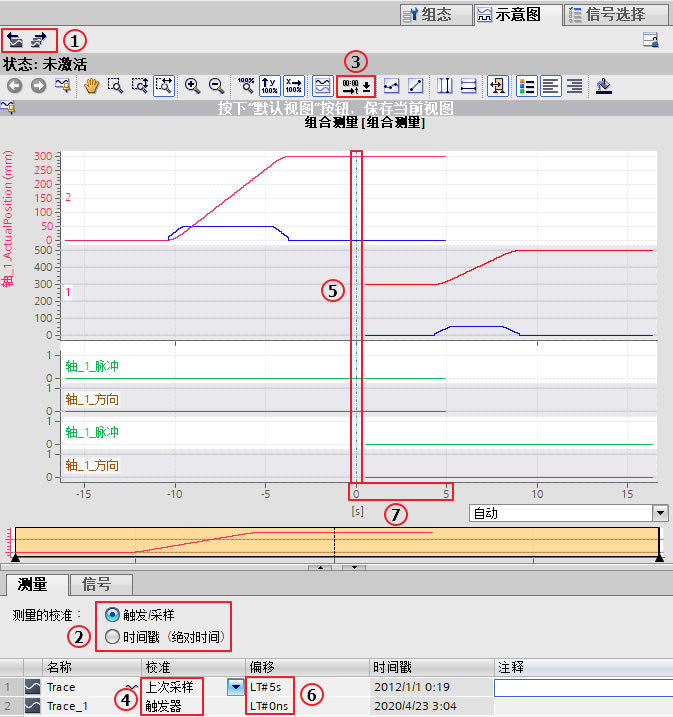Click the 轴_1_ActualPosition (mm) axis label

point(8,219)
